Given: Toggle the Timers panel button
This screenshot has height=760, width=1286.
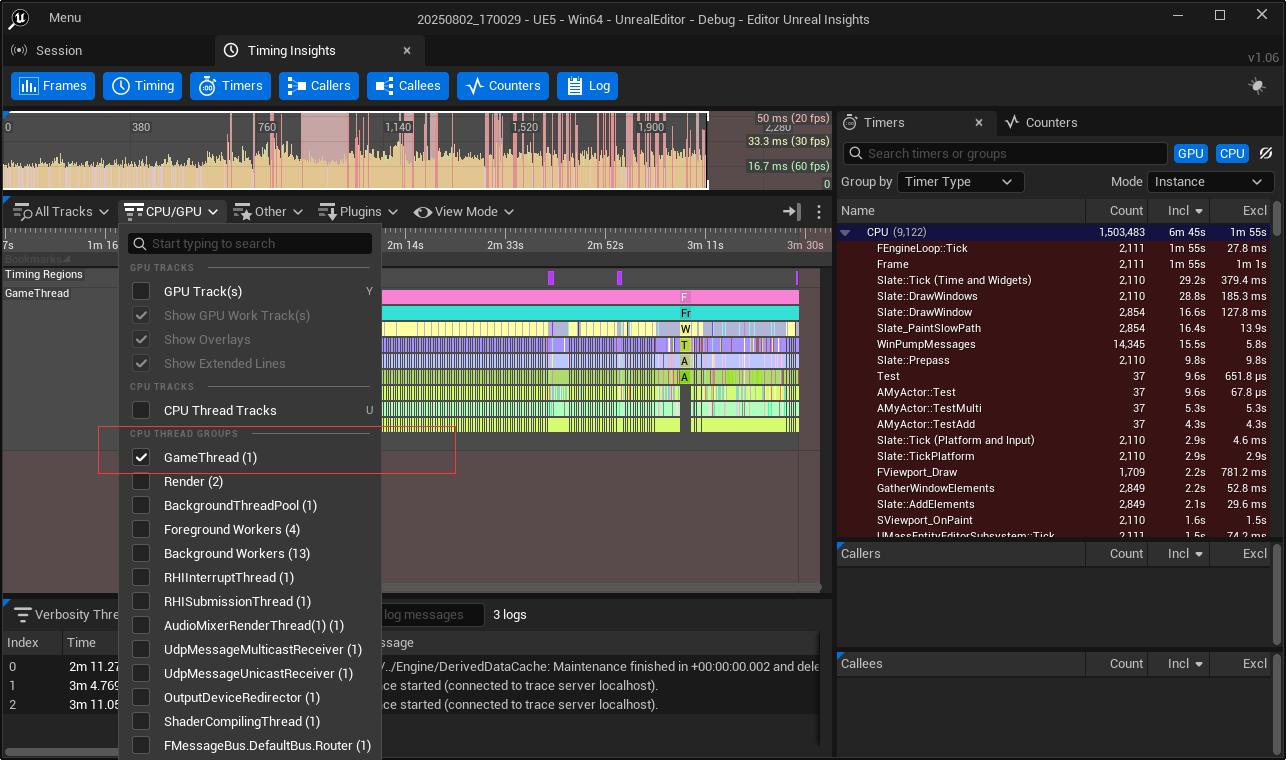Looking at the screenshot, I should (230, 86).
